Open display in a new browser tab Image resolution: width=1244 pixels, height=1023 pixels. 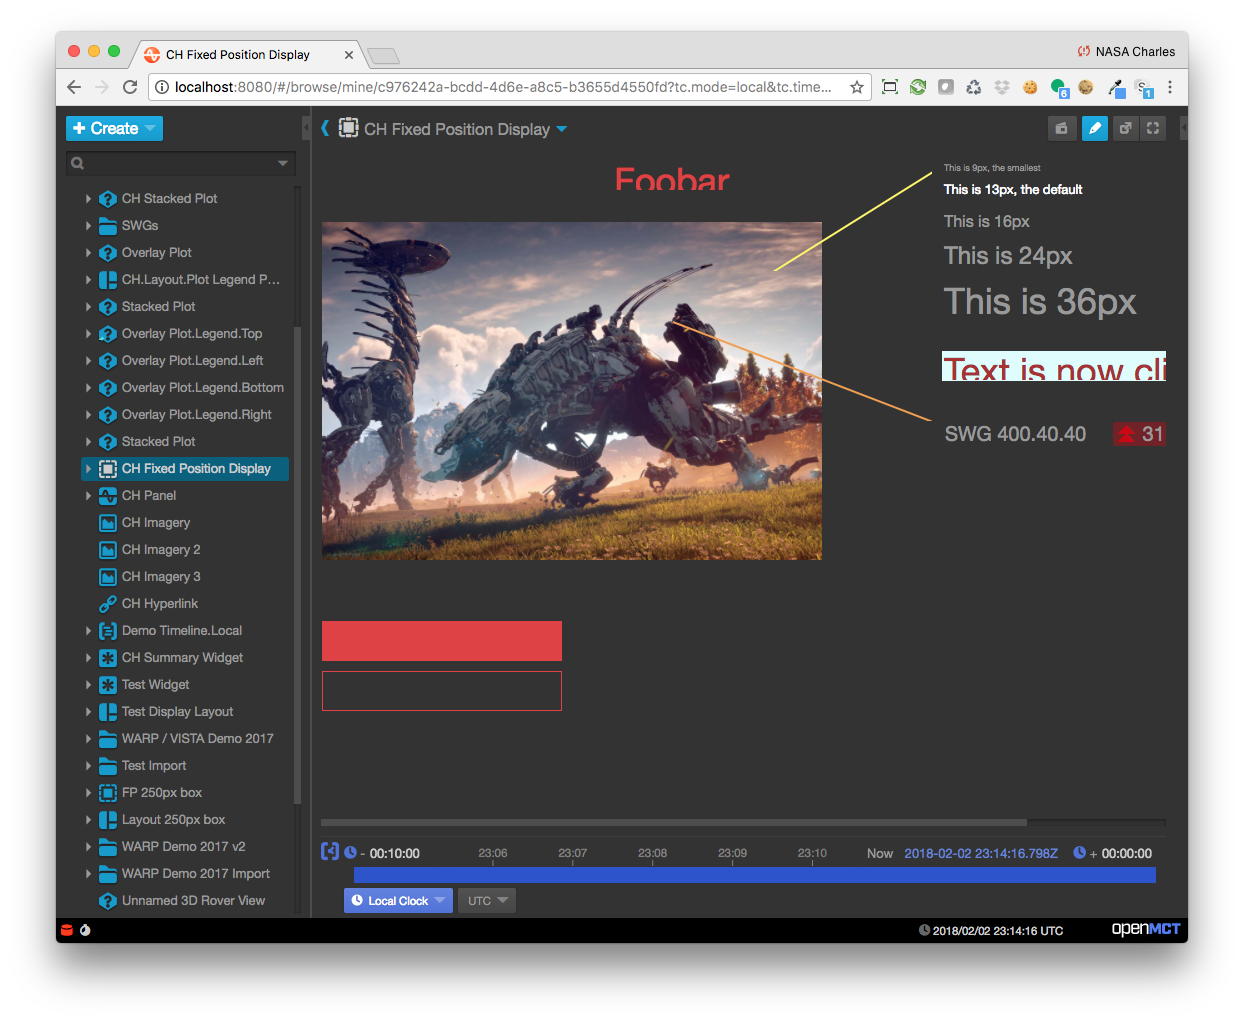tap(1124, 128)
